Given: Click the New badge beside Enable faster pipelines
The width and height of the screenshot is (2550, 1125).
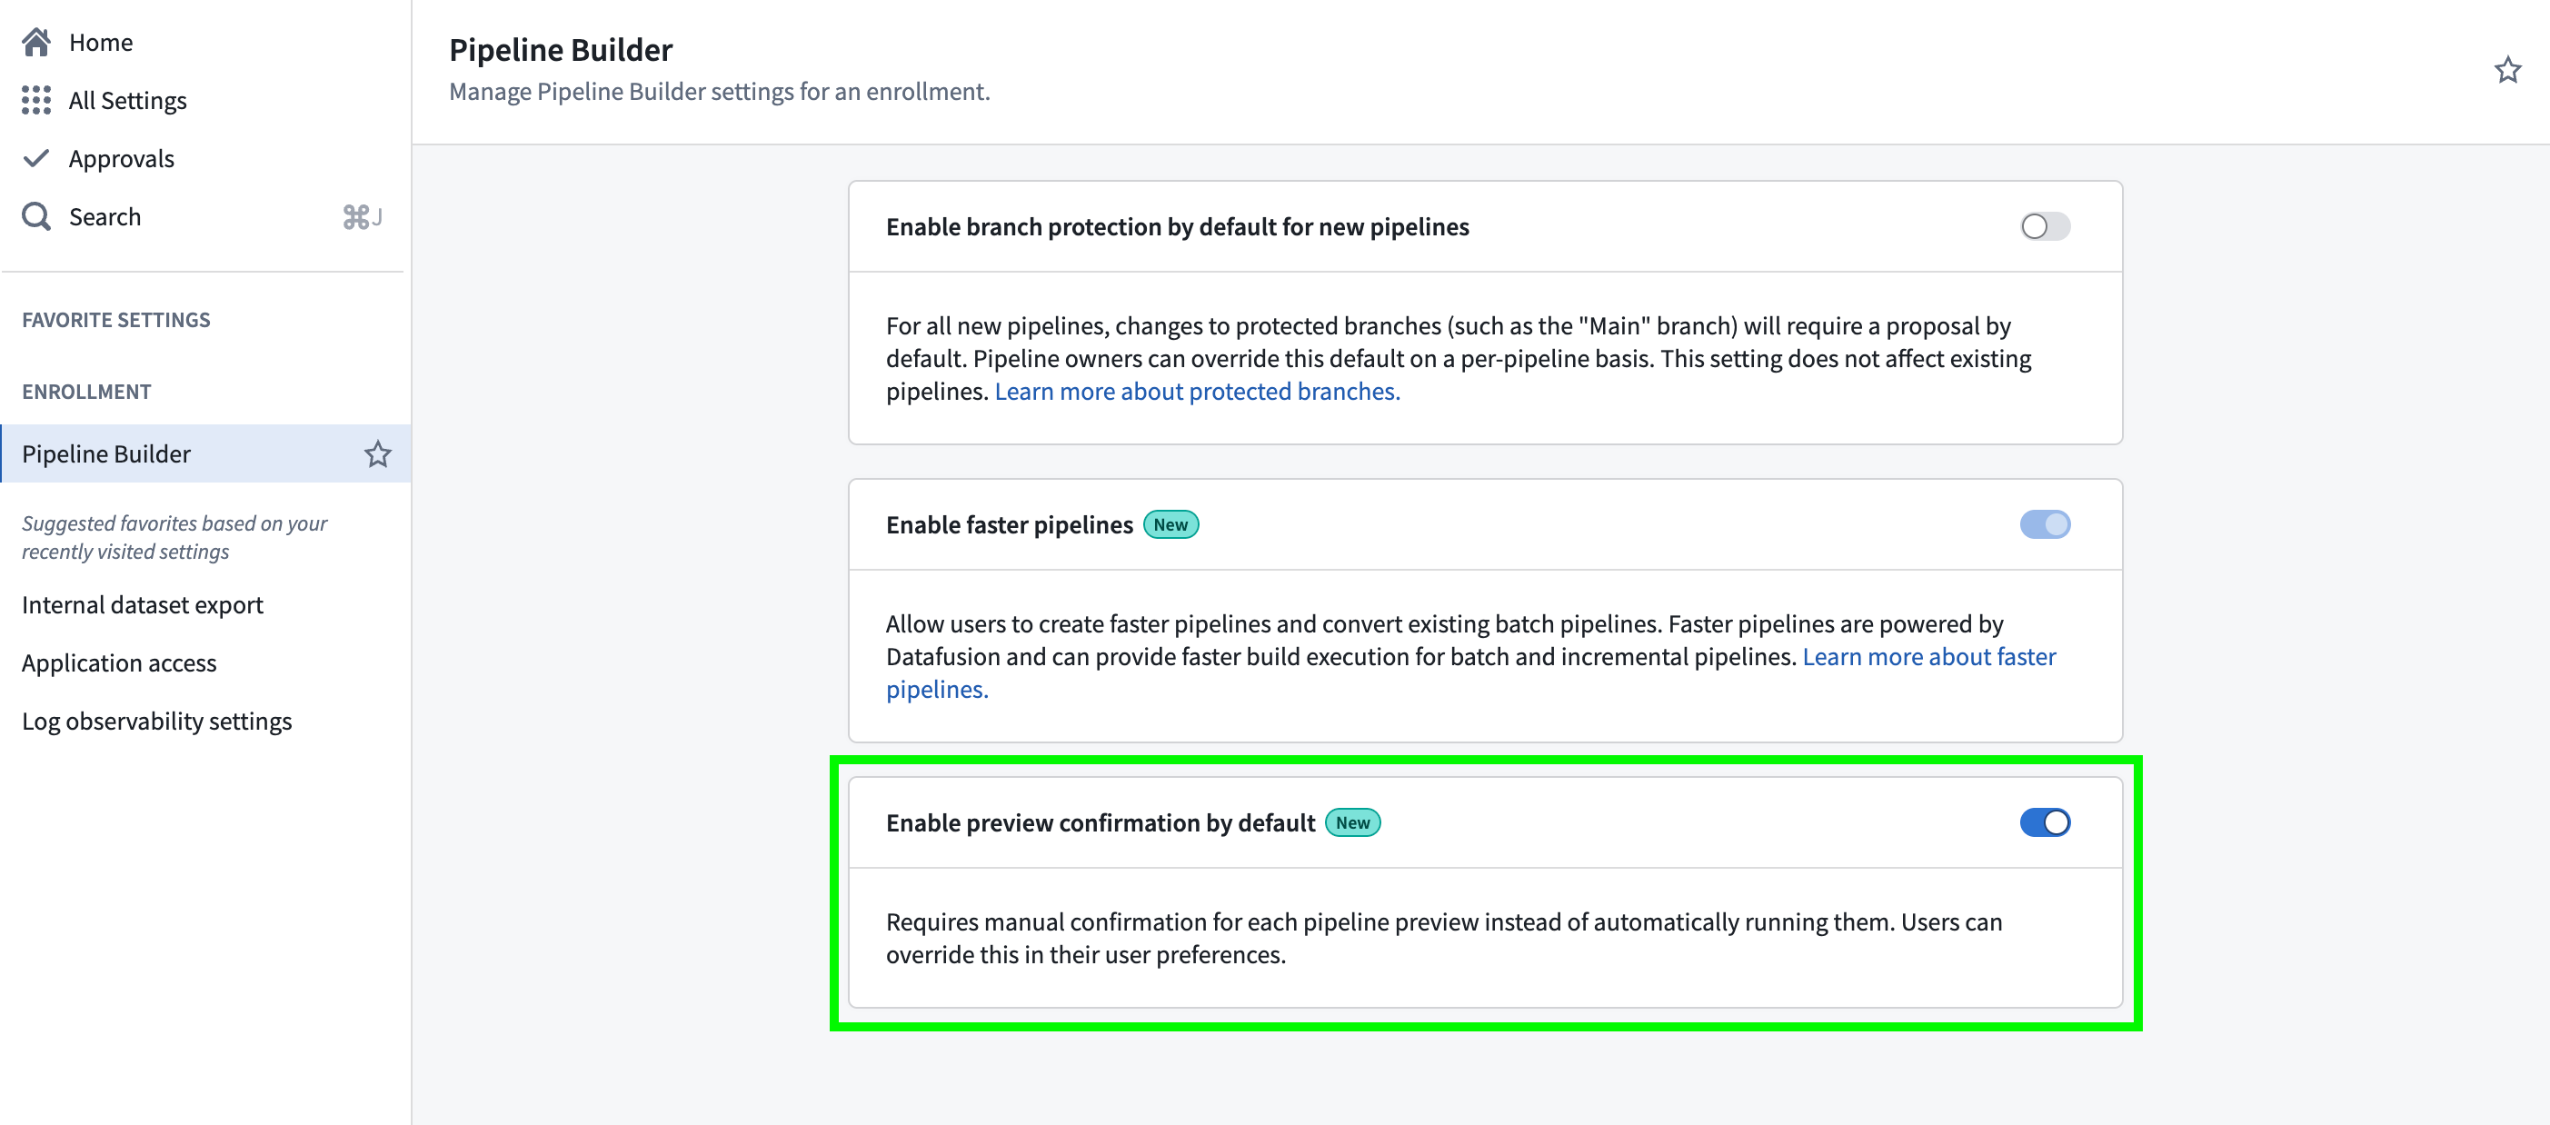Looking at the screenshot, I should coord(1170,523).
